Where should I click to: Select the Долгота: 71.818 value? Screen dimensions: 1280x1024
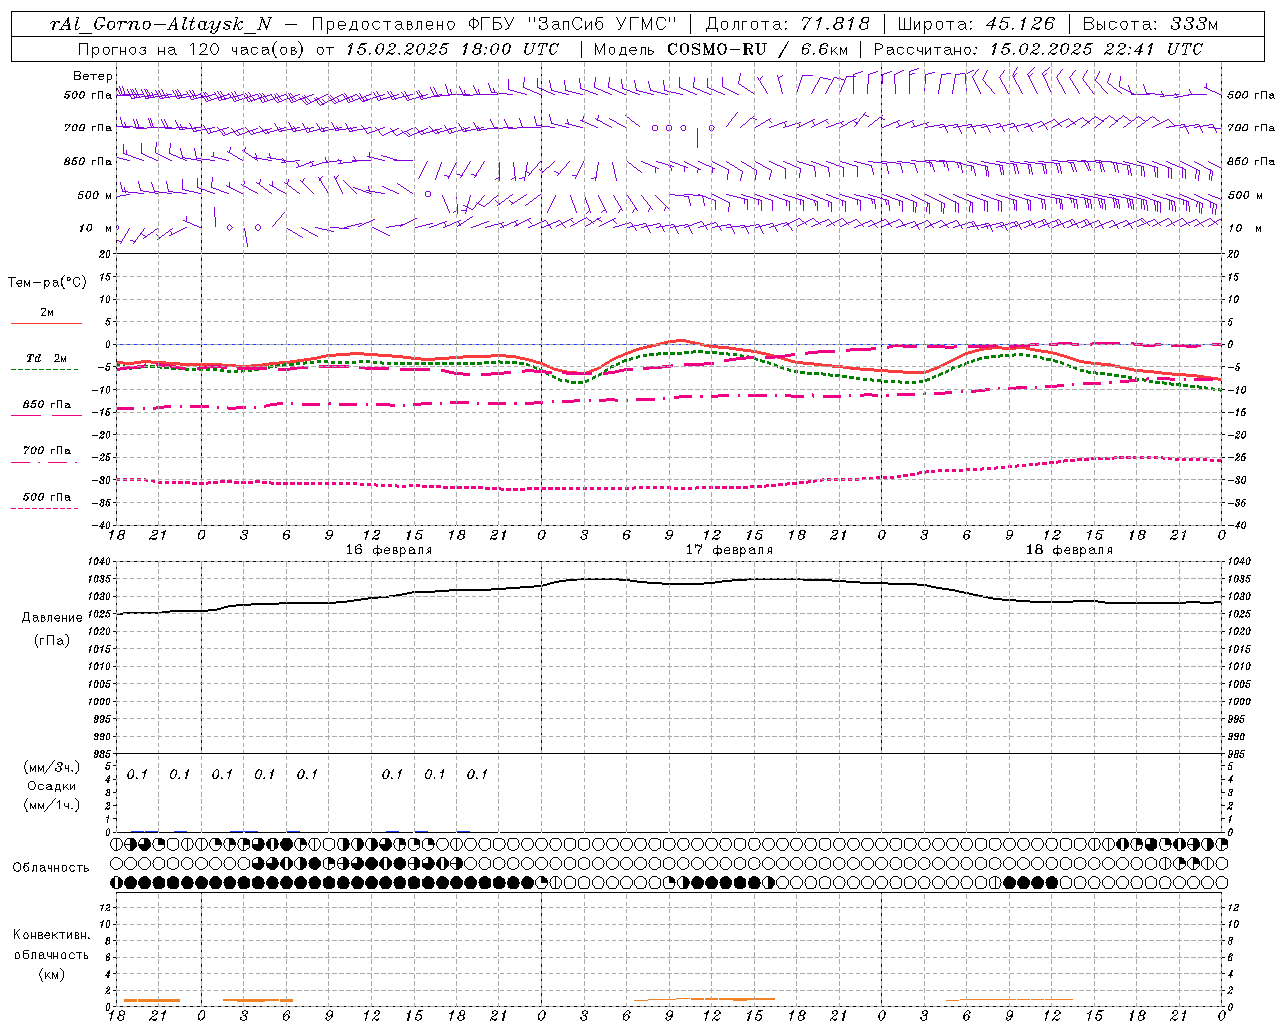pos(788,24)
